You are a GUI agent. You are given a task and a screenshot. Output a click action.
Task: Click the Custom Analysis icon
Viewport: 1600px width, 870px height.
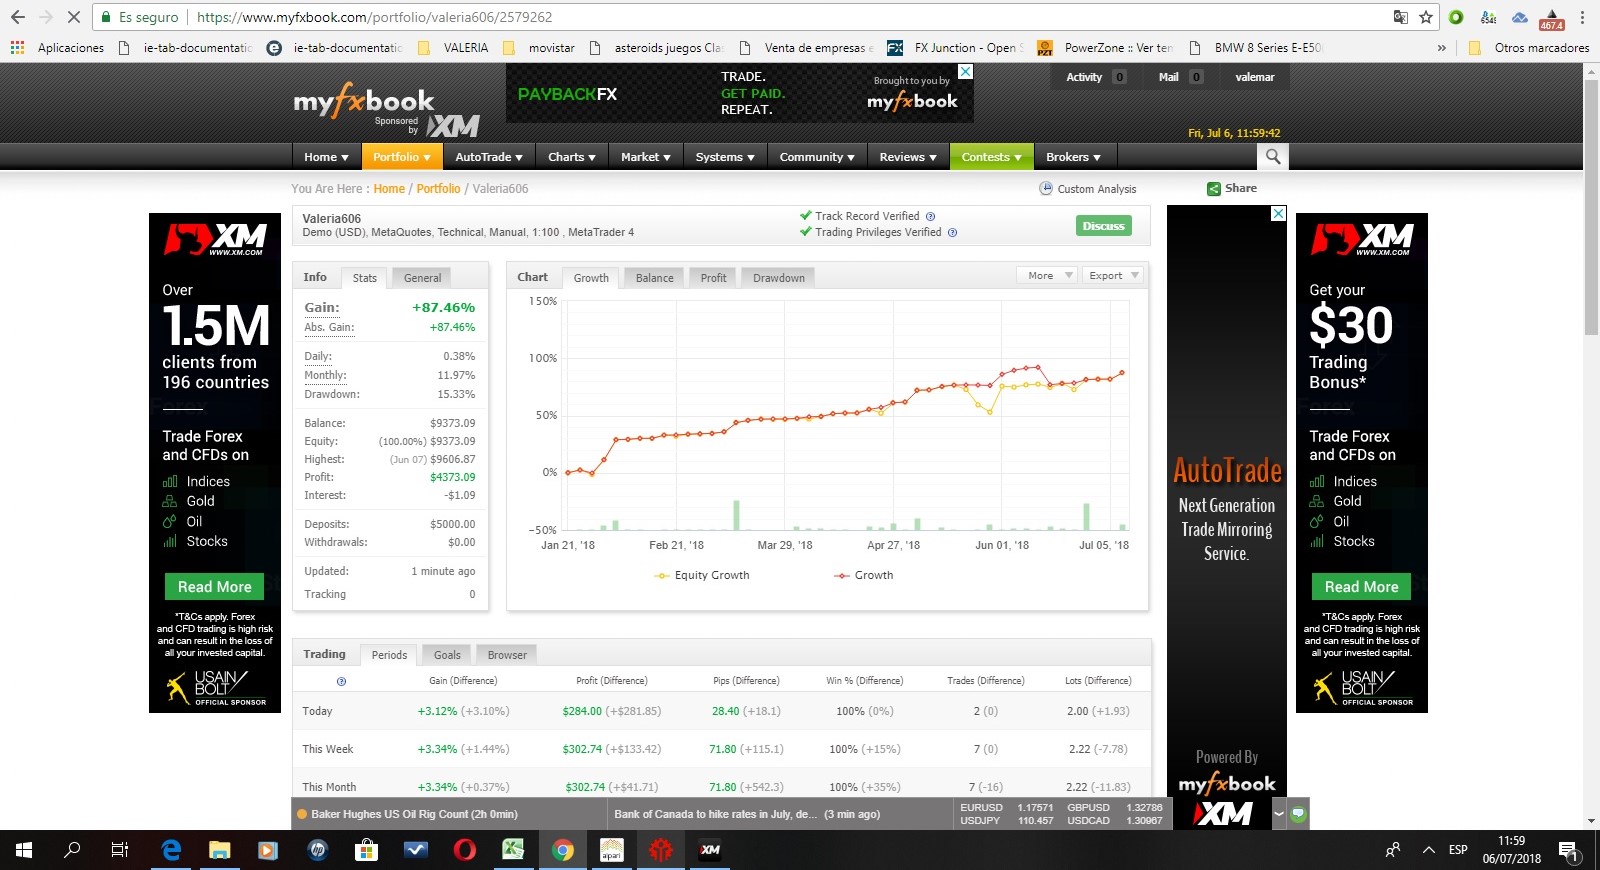pos(1046,188)
